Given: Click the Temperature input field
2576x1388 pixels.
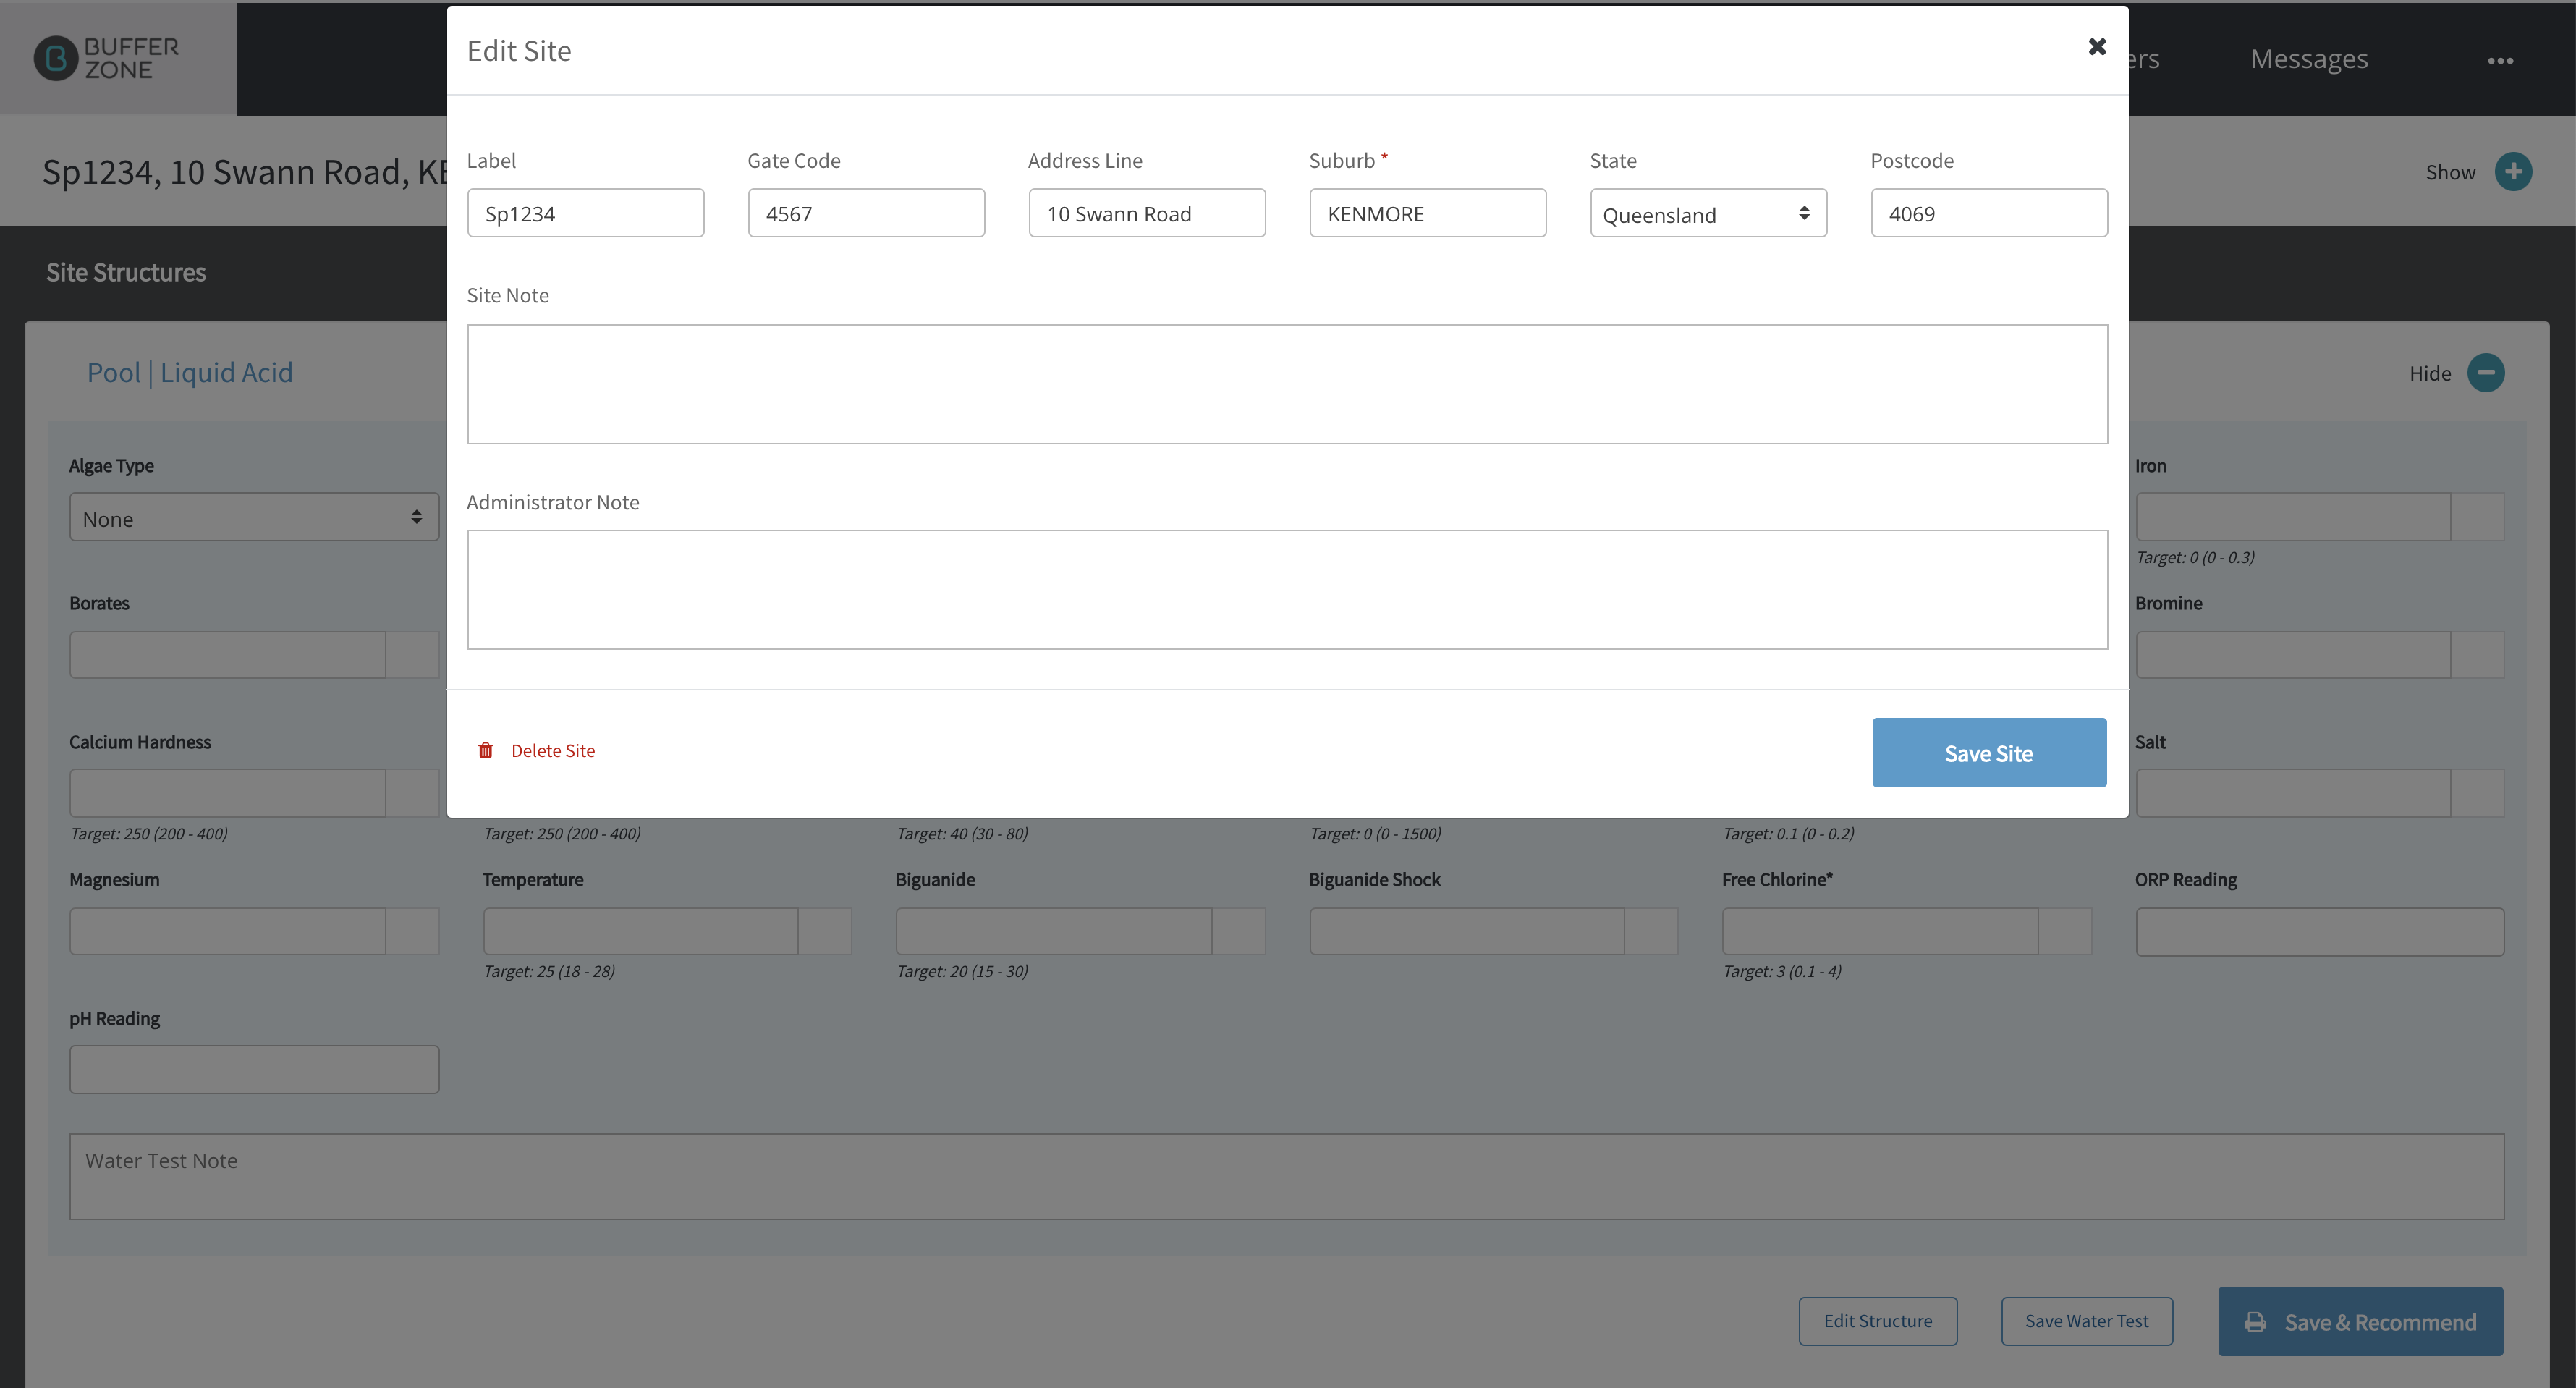Looking at the screenshot, I should (x=641, y=931).
